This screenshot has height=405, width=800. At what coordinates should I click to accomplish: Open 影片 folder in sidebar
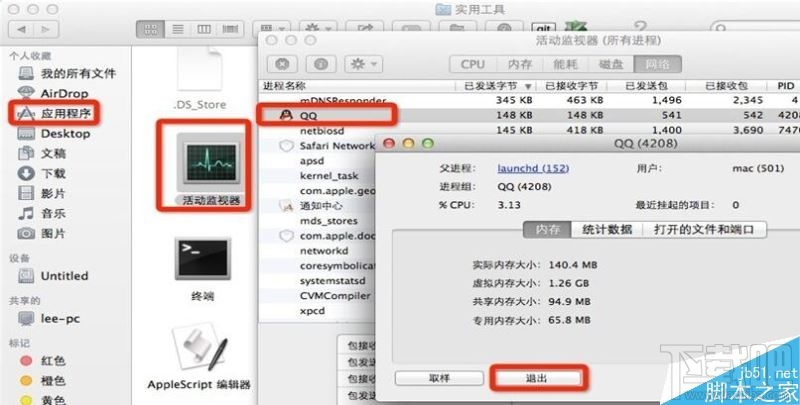click(42, 193)
